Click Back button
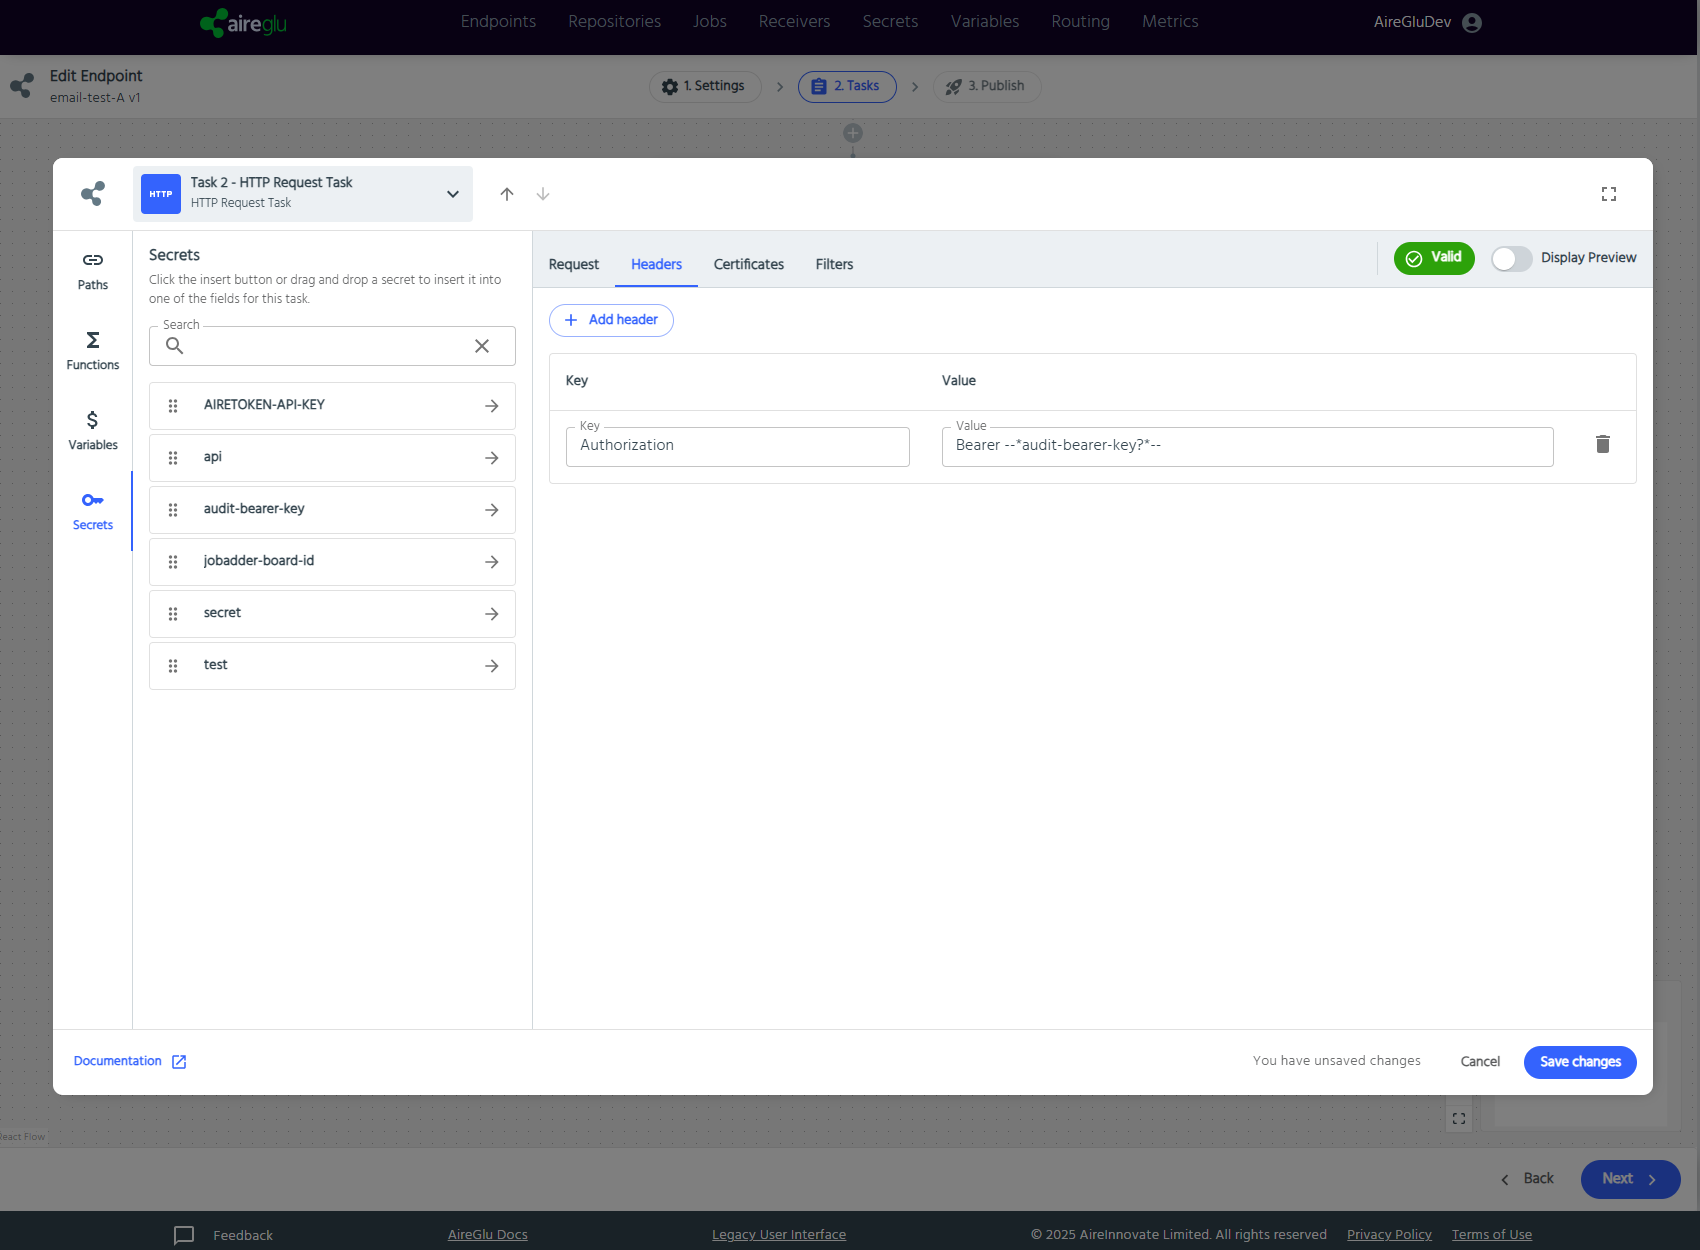This screenshot has width=1700, height=1250. [1527, 1179]
